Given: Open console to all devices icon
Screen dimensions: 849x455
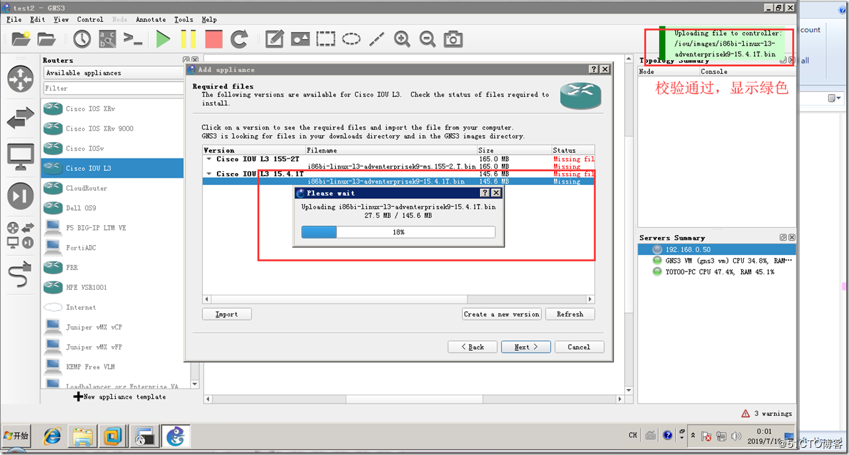Looking at the screenshot, I should (x=133, y=39).
